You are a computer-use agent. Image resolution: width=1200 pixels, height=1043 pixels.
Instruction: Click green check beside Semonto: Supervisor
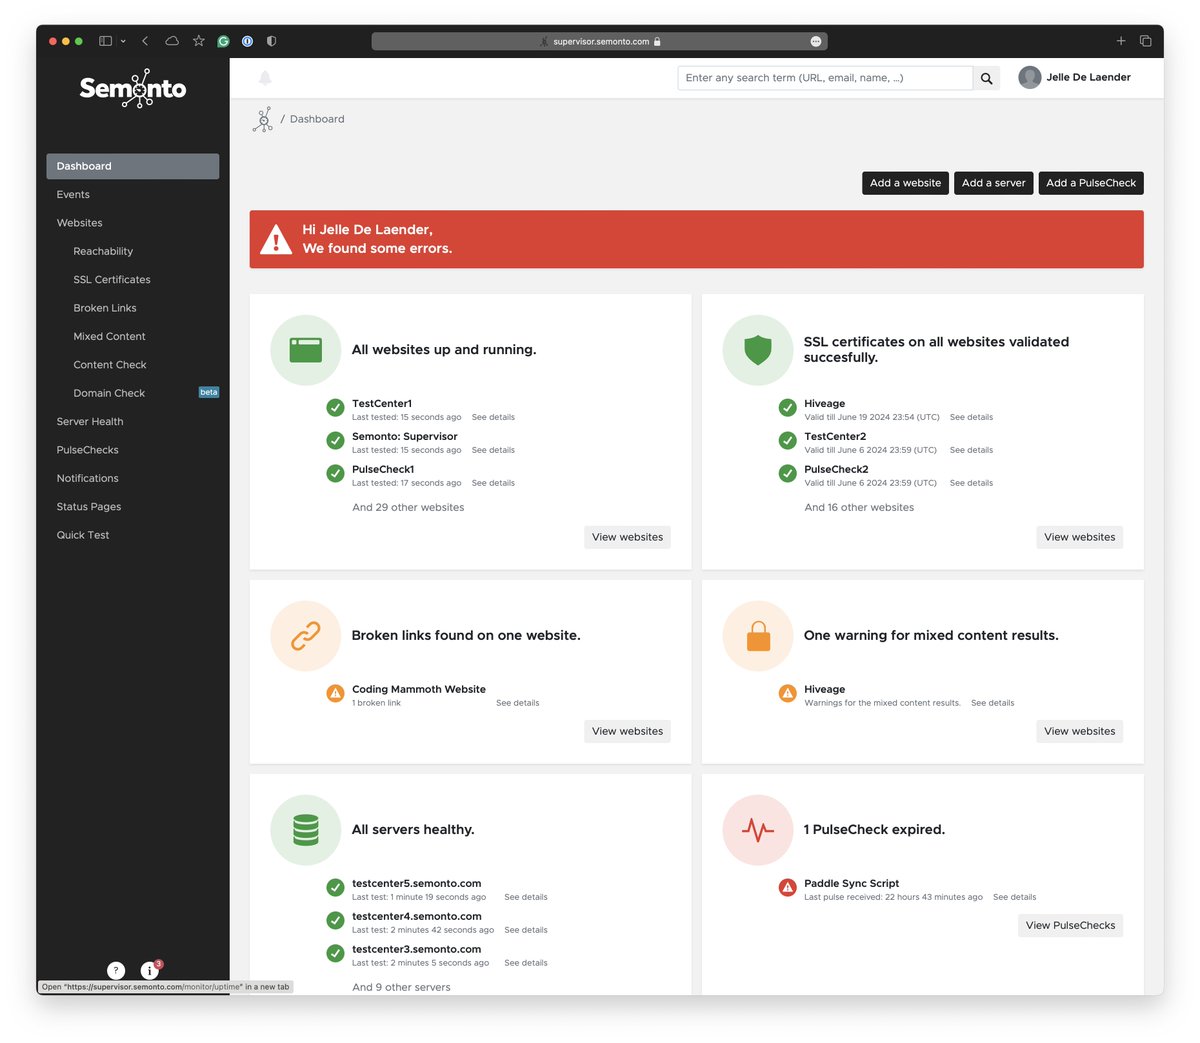pos(336,440)
